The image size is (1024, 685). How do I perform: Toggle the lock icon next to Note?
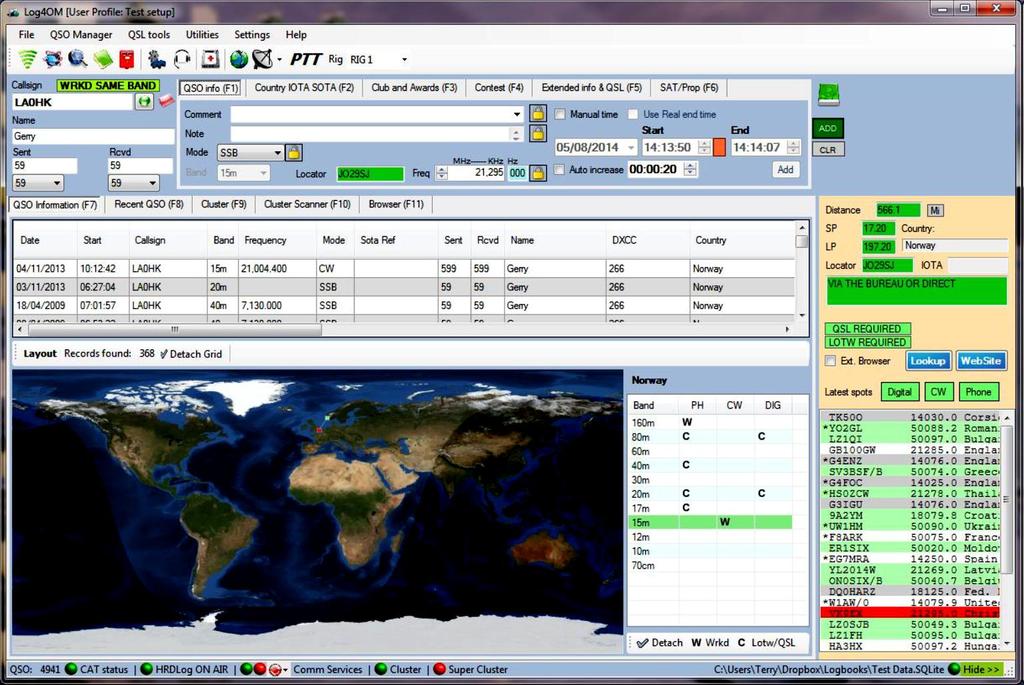pyautogui.click(x=537, y=134)
